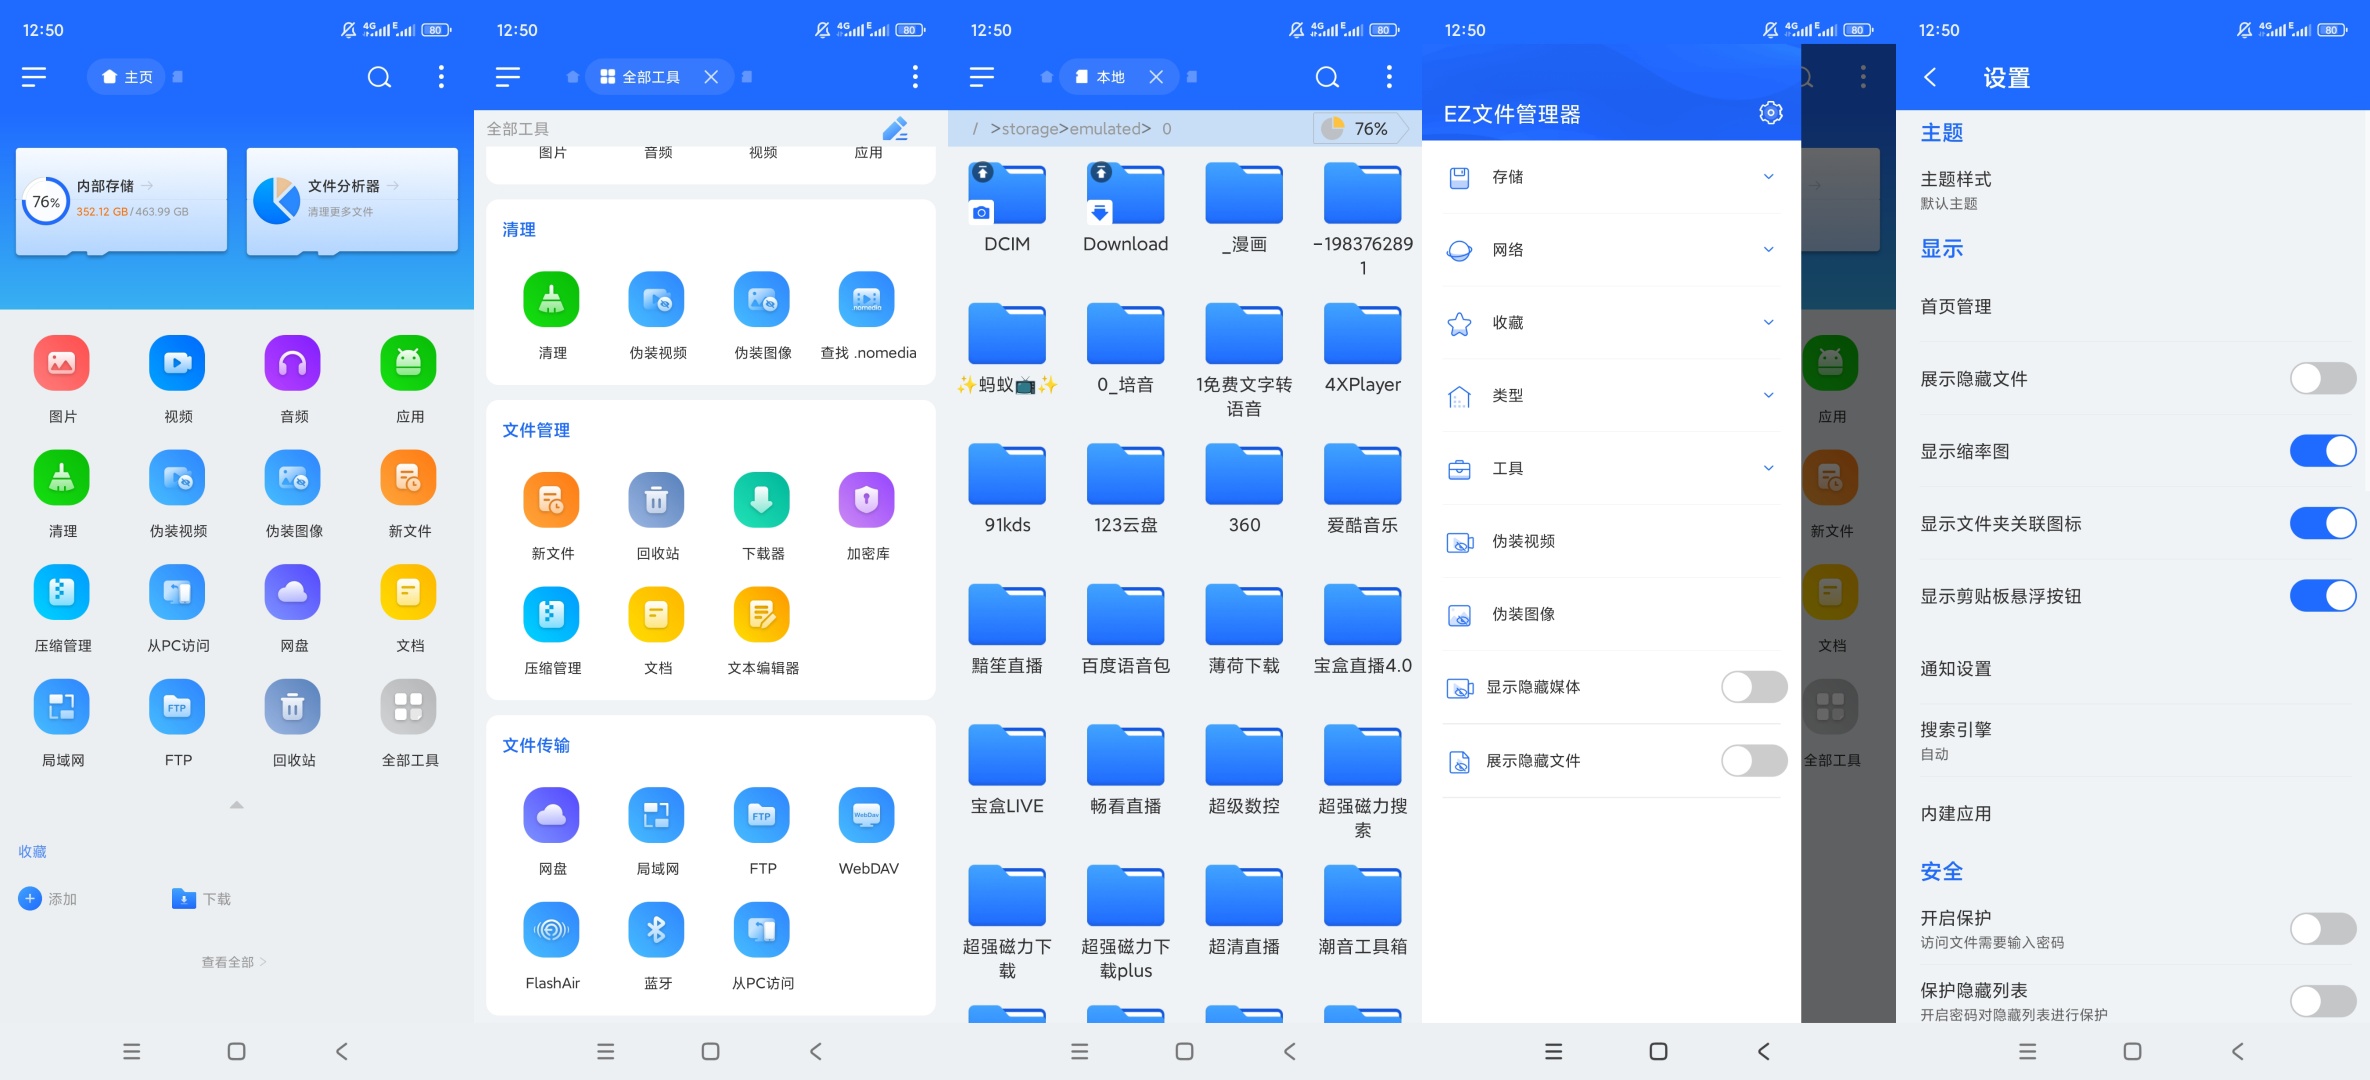Select the 本地 tab chip
2370x1080 pixels.
point(1118,77)
